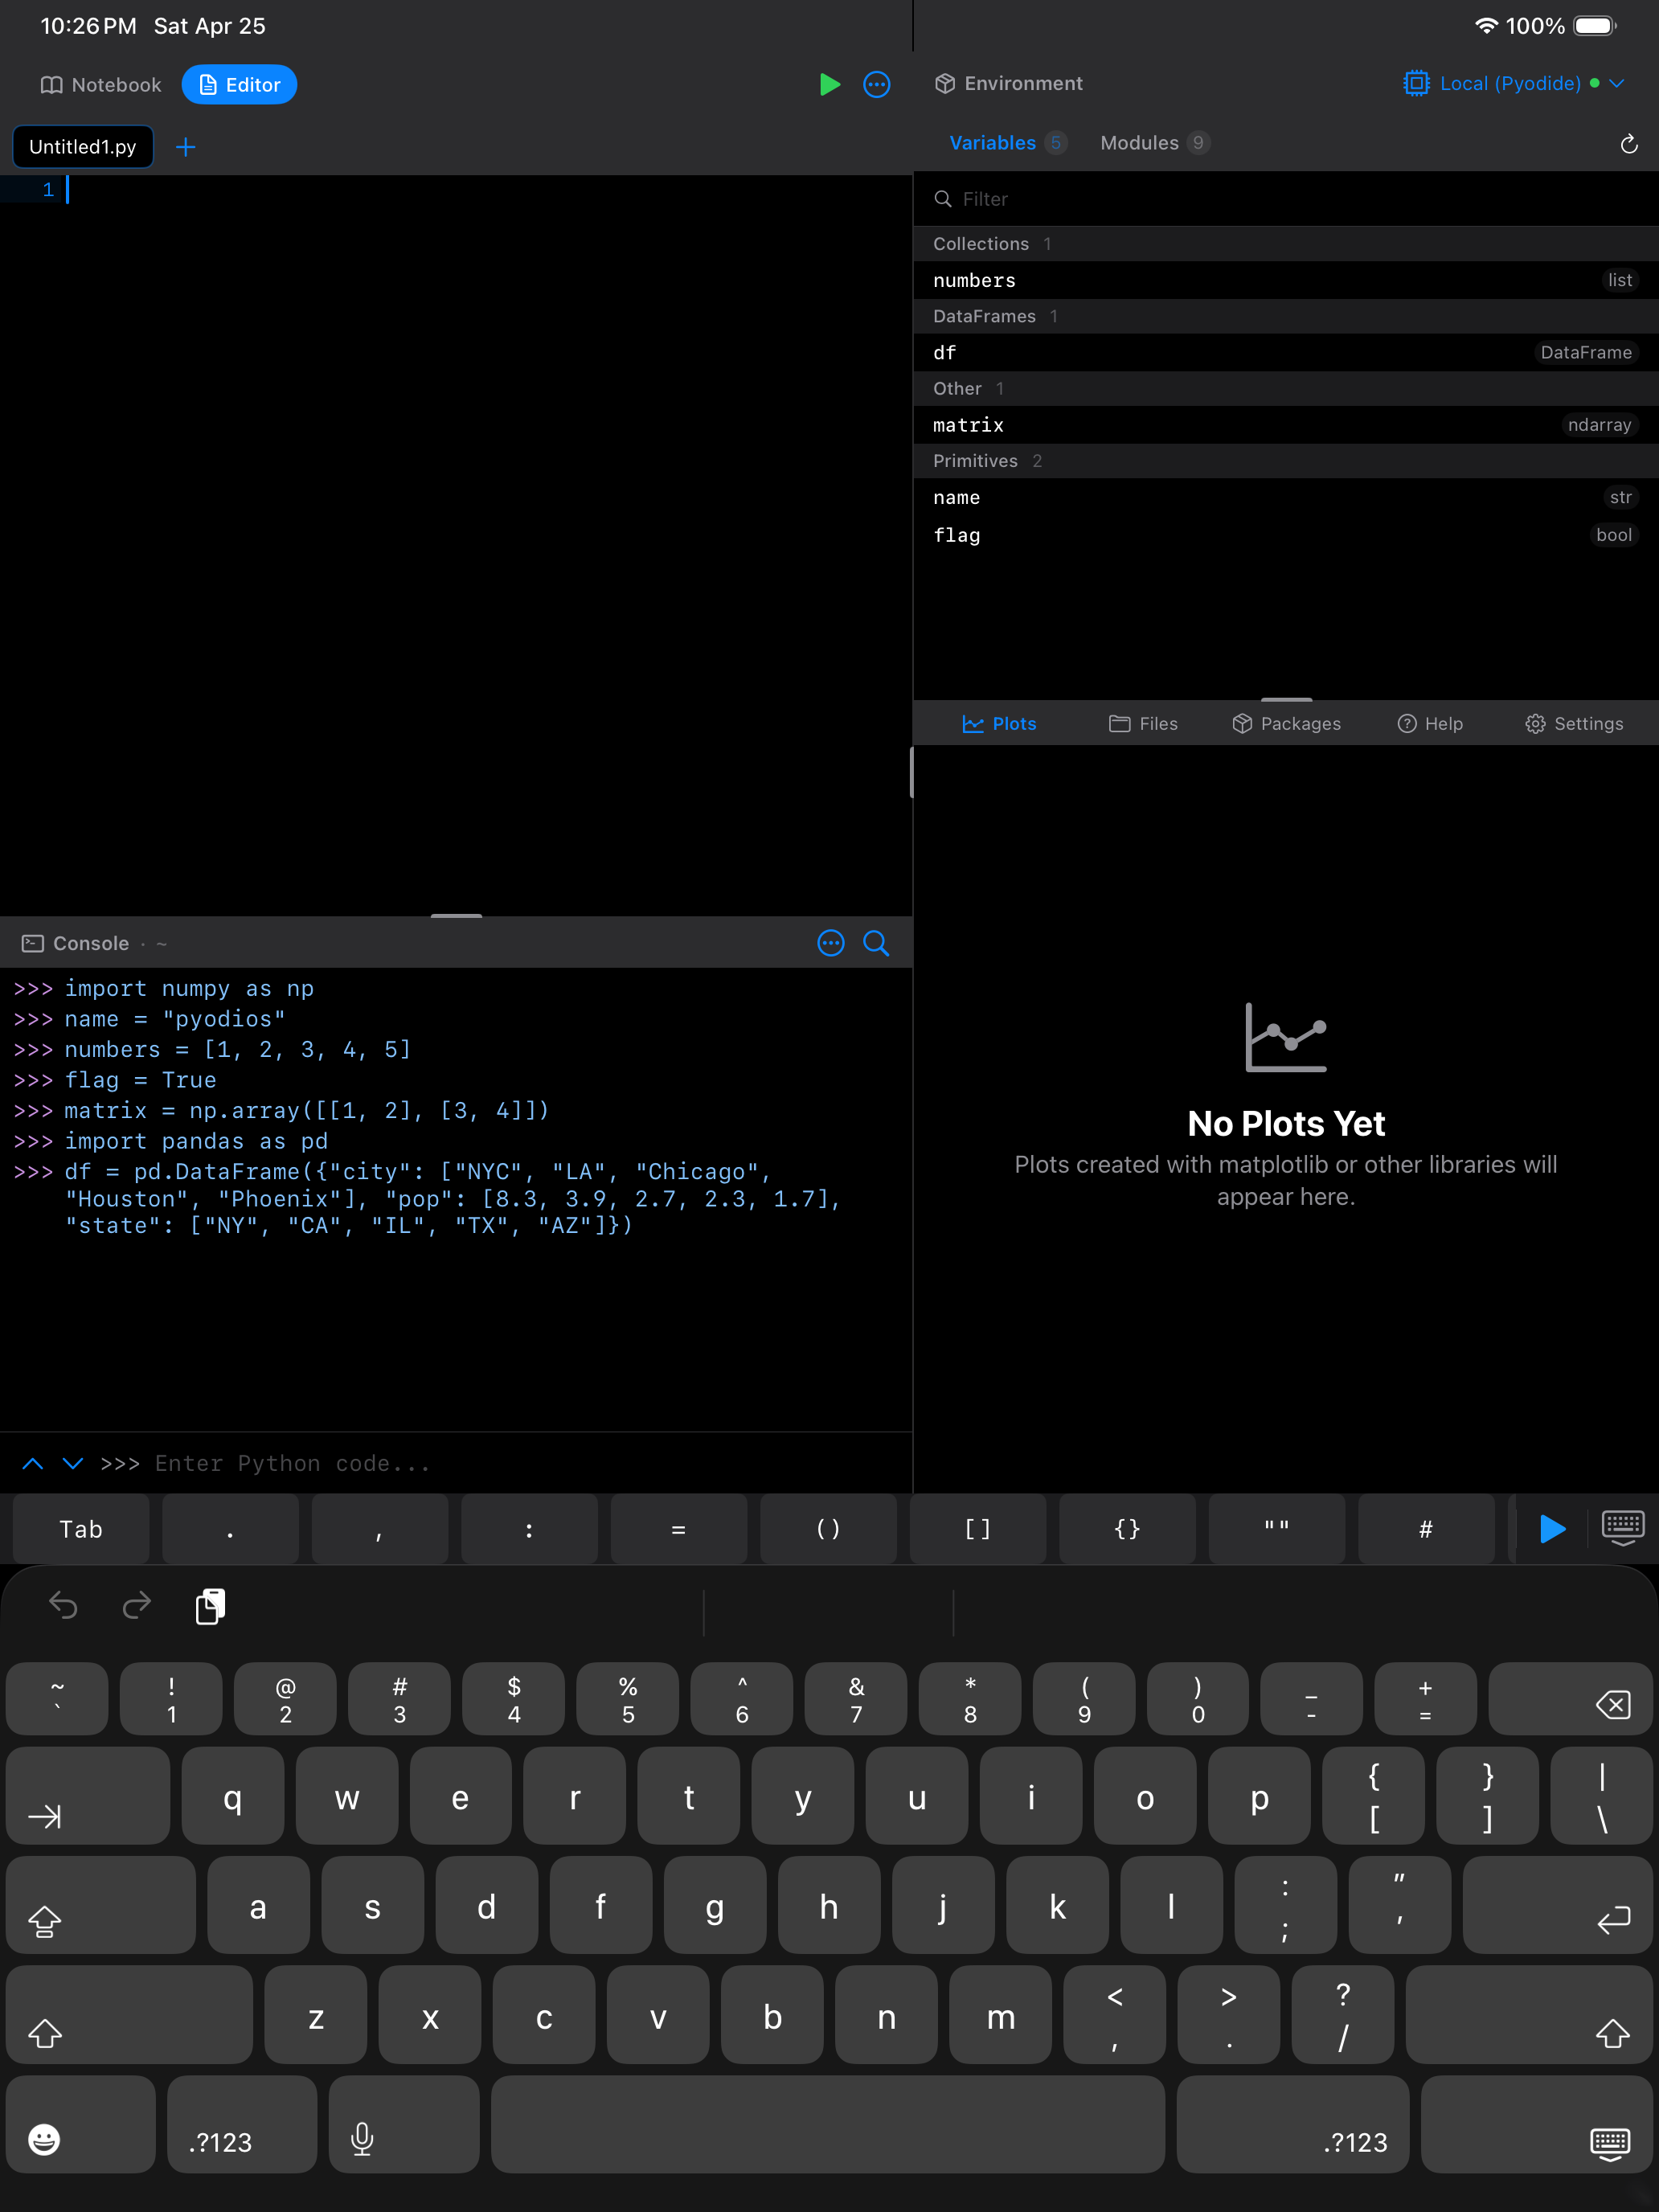Image resolution: width=1659 pixels, height=2212 pixels.
Task: Refresh the environment variables list
Action: (1629, 144)
